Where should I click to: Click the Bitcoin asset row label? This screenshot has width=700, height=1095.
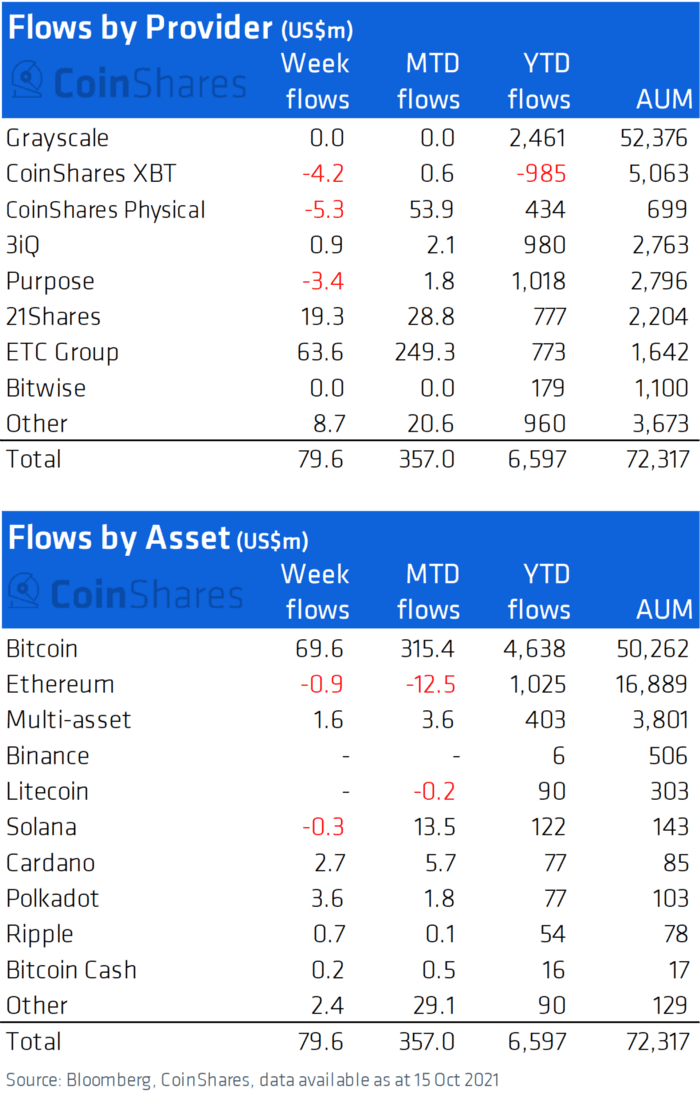tap(42, 649)
